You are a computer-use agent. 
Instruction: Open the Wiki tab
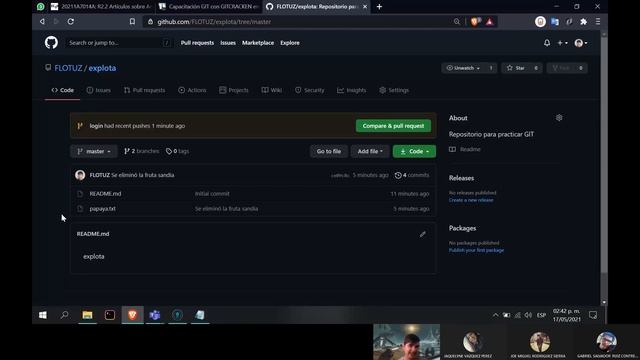click(x=271, y=90)
